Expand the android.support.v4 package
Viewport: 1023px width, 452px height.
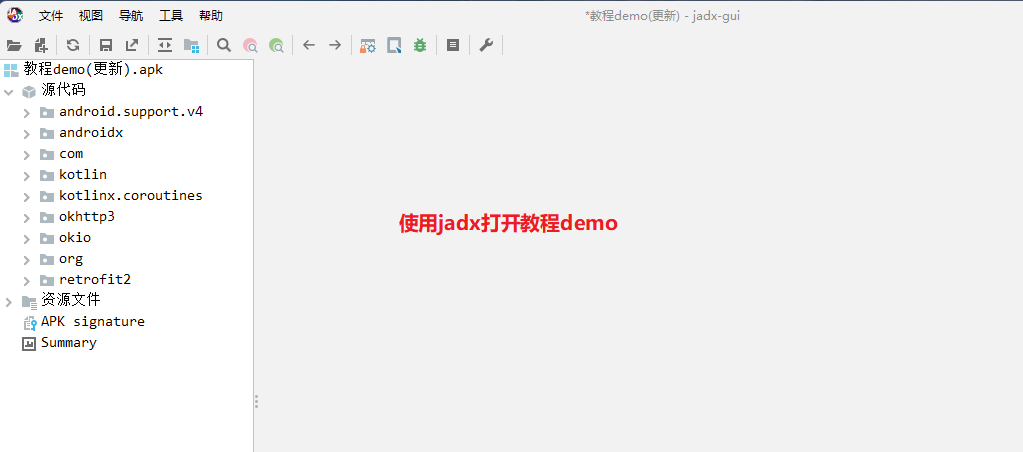coord(27,113)
